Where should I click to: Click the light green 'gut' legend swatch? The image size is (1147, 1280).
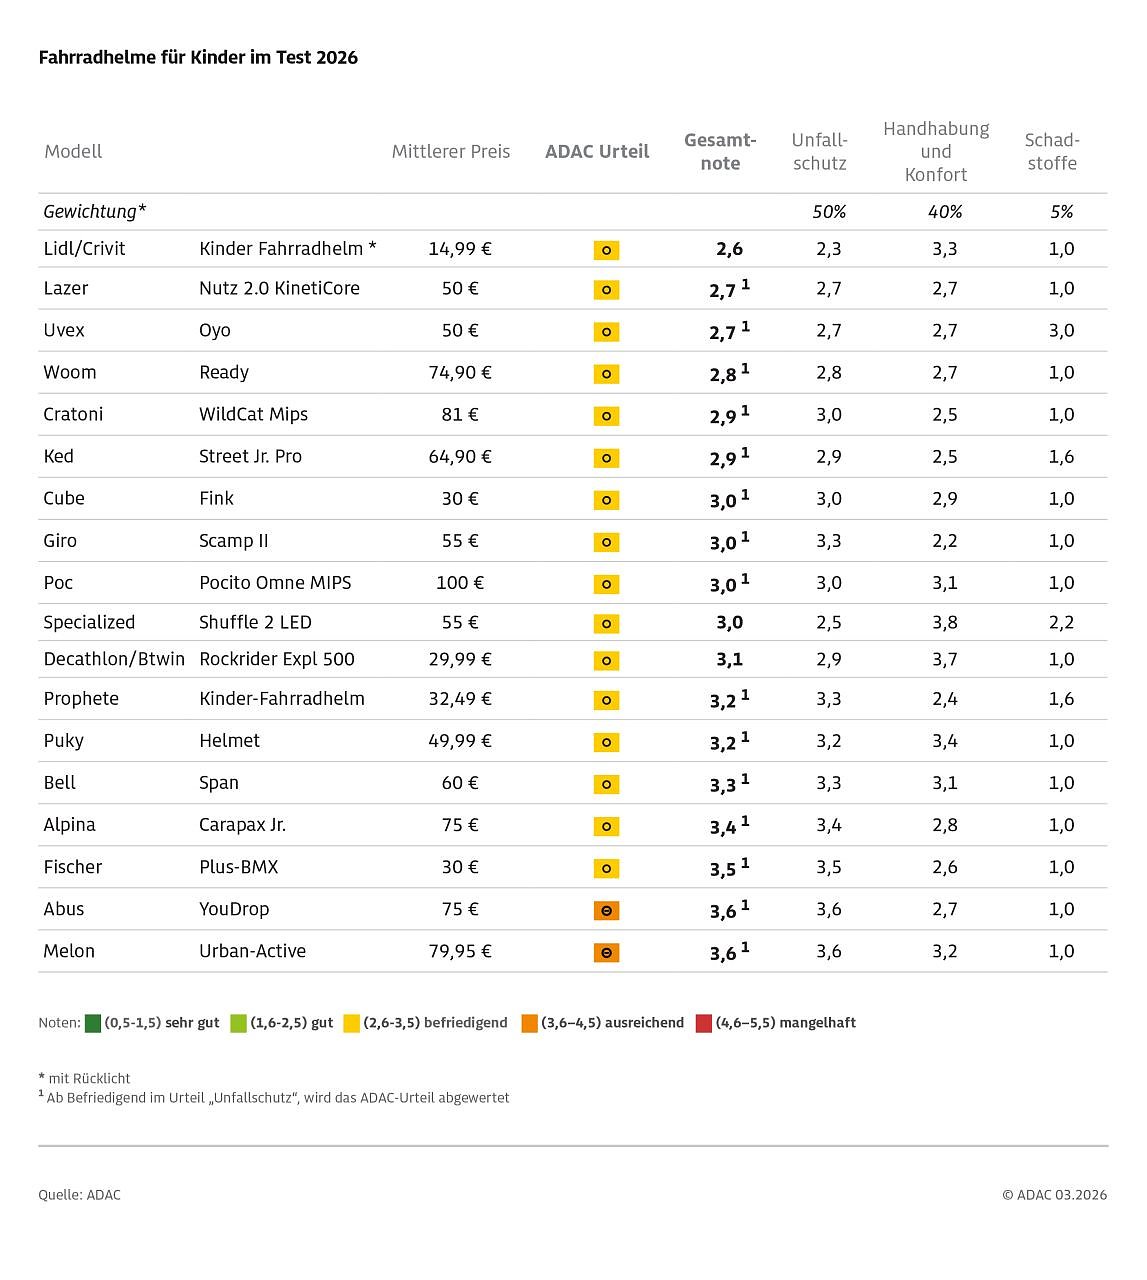(x=238, y=1023)
